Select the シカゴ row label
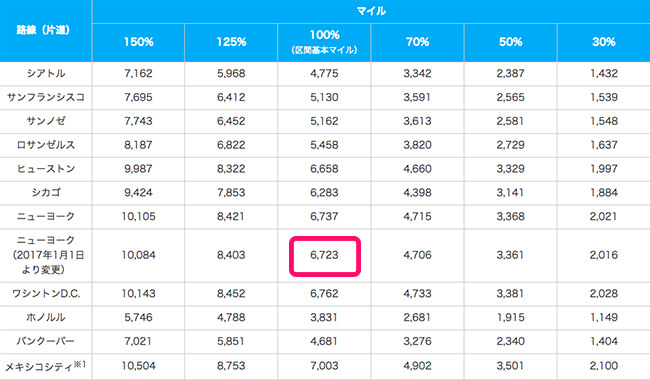The width and height of the screenshot is (650, 380). pos(46,193)
